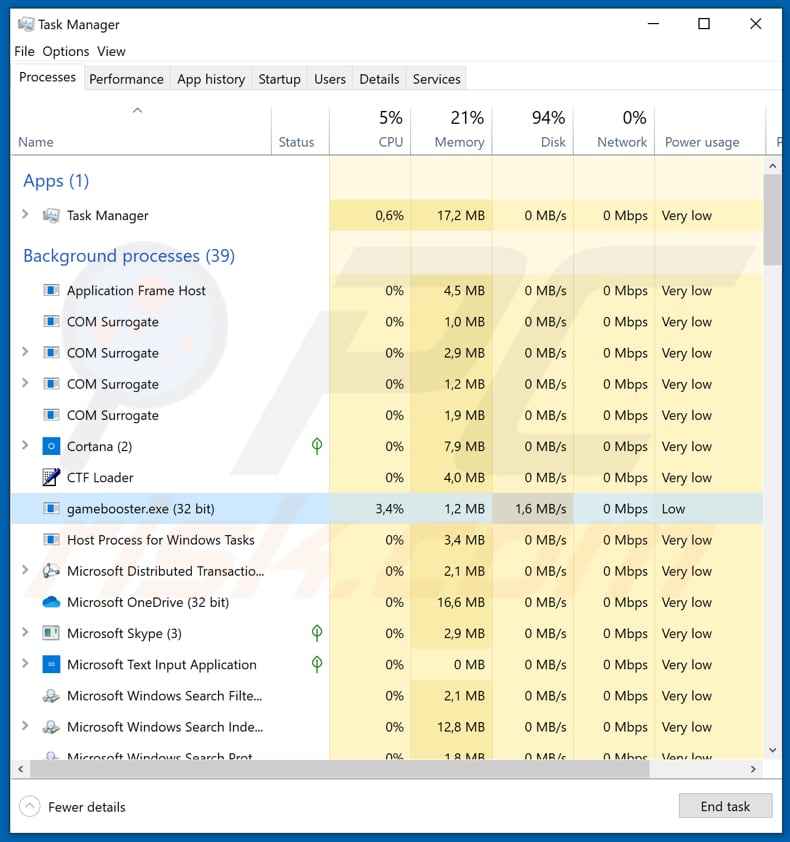Viewport: 790px width, 842px height.
Task: Open the Options menu
Action: point(66,52)
